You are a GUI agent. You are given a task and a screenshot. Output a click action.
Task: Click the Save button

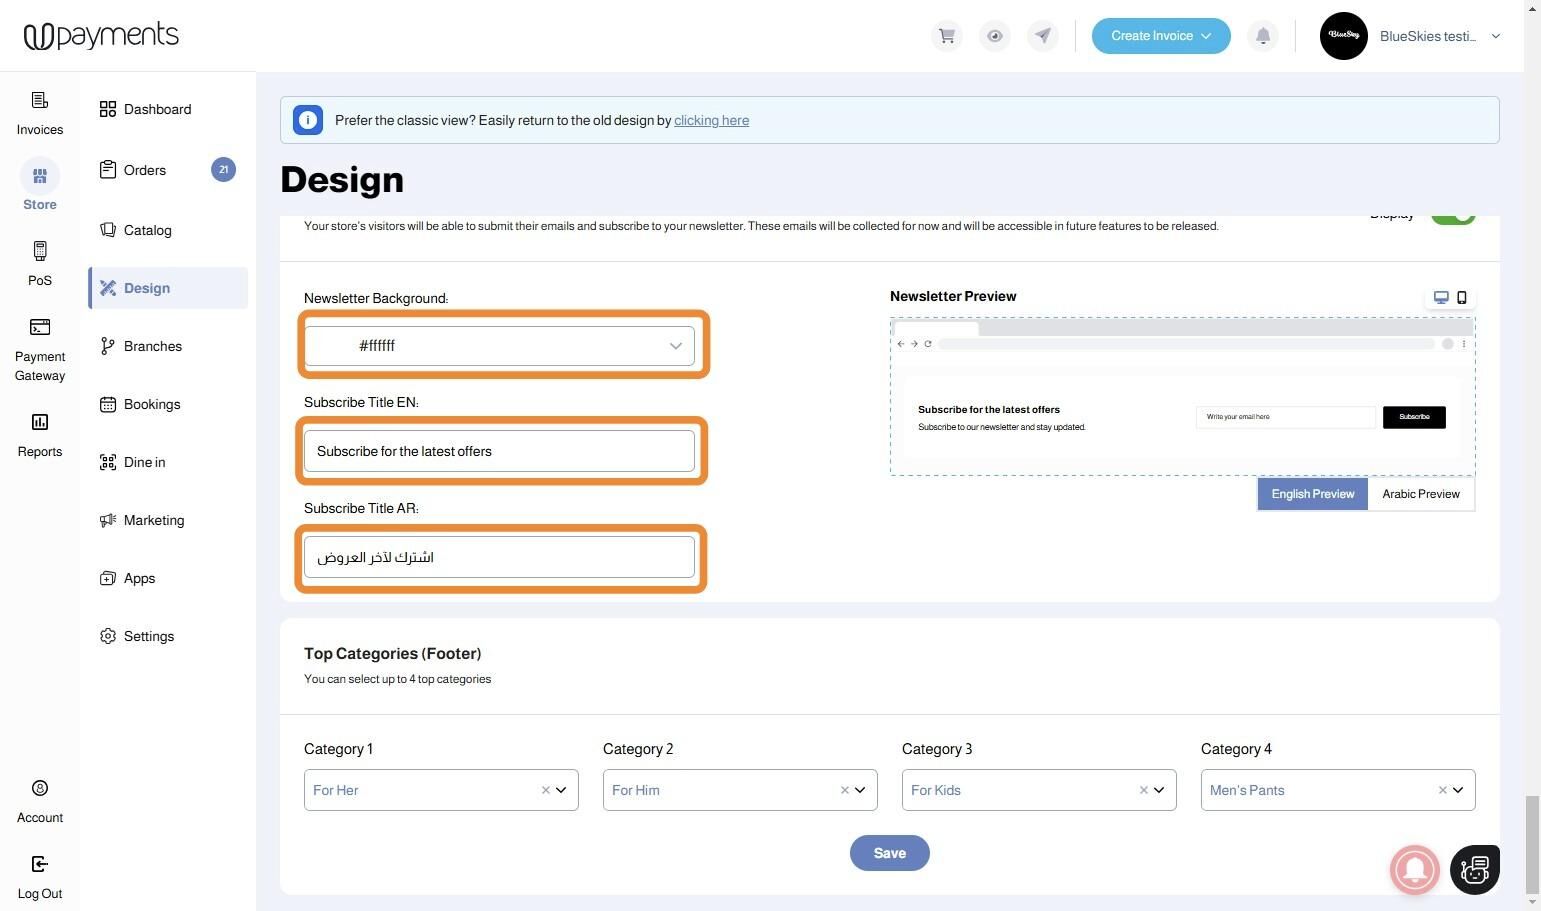pos(889,853)
